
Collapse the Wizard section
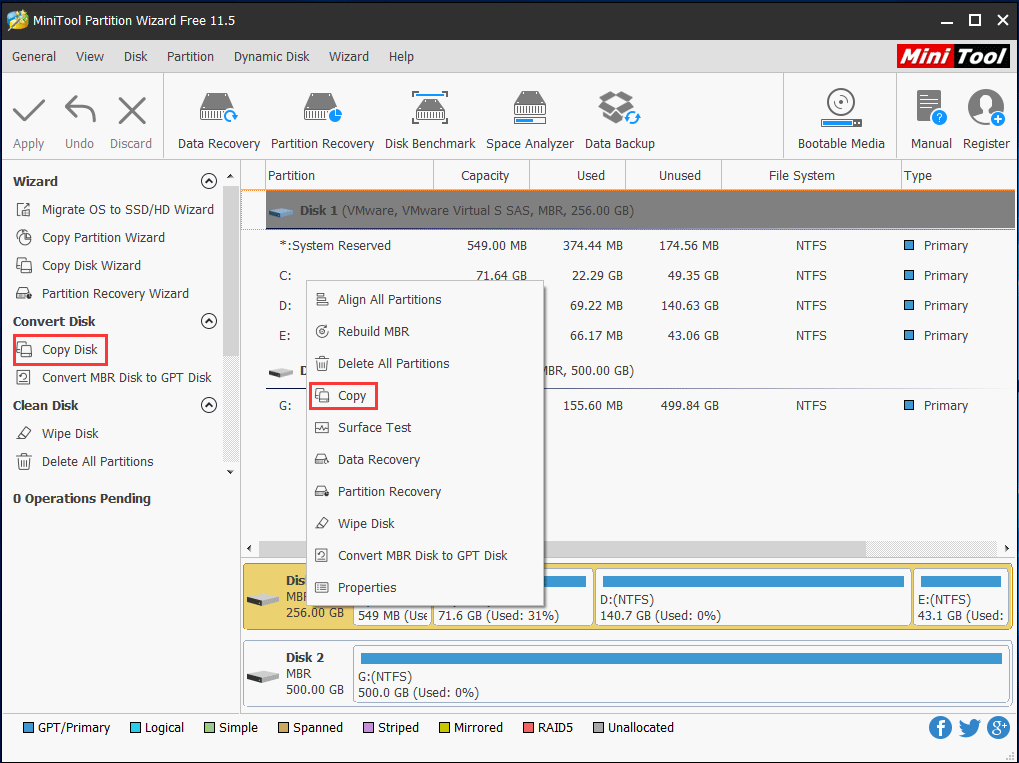point(209,181)
